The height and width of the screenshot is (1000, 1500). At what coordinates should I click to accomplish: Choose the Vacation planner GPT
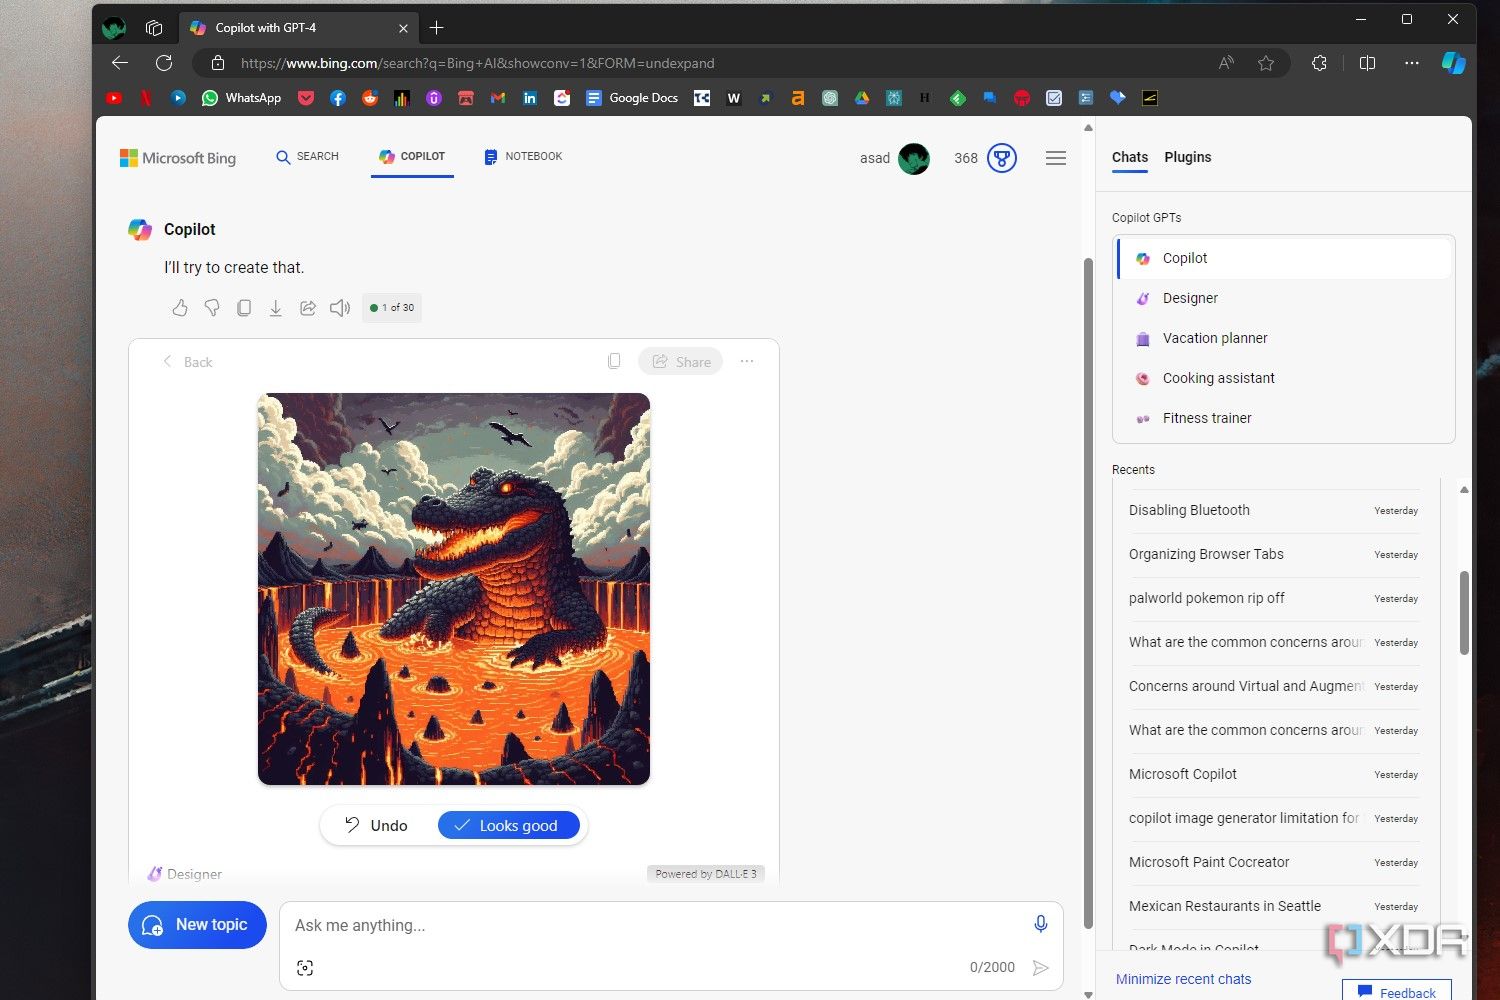(x=1284, y=338)
